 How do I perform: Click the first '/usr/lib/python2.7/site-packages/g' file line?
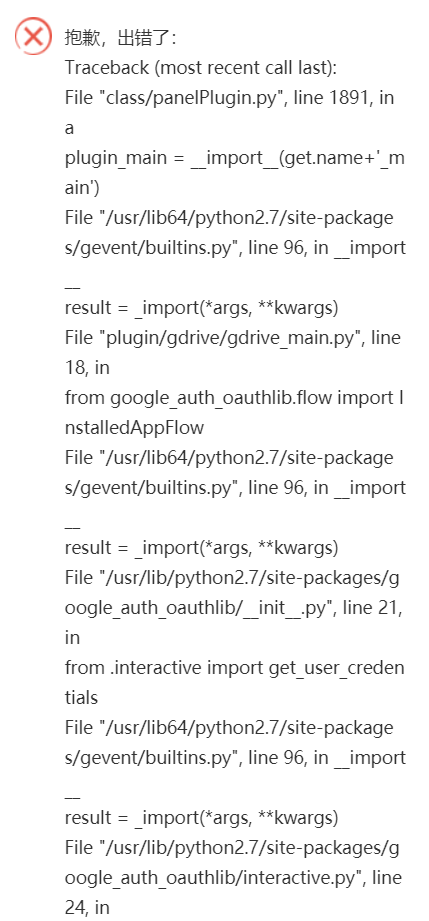point(232,578)
